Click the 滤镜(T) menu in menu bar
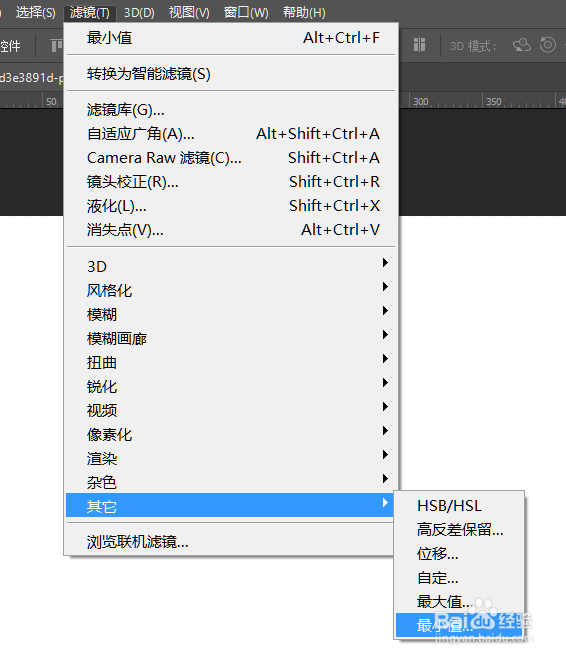566x658 pixels. 90,12
